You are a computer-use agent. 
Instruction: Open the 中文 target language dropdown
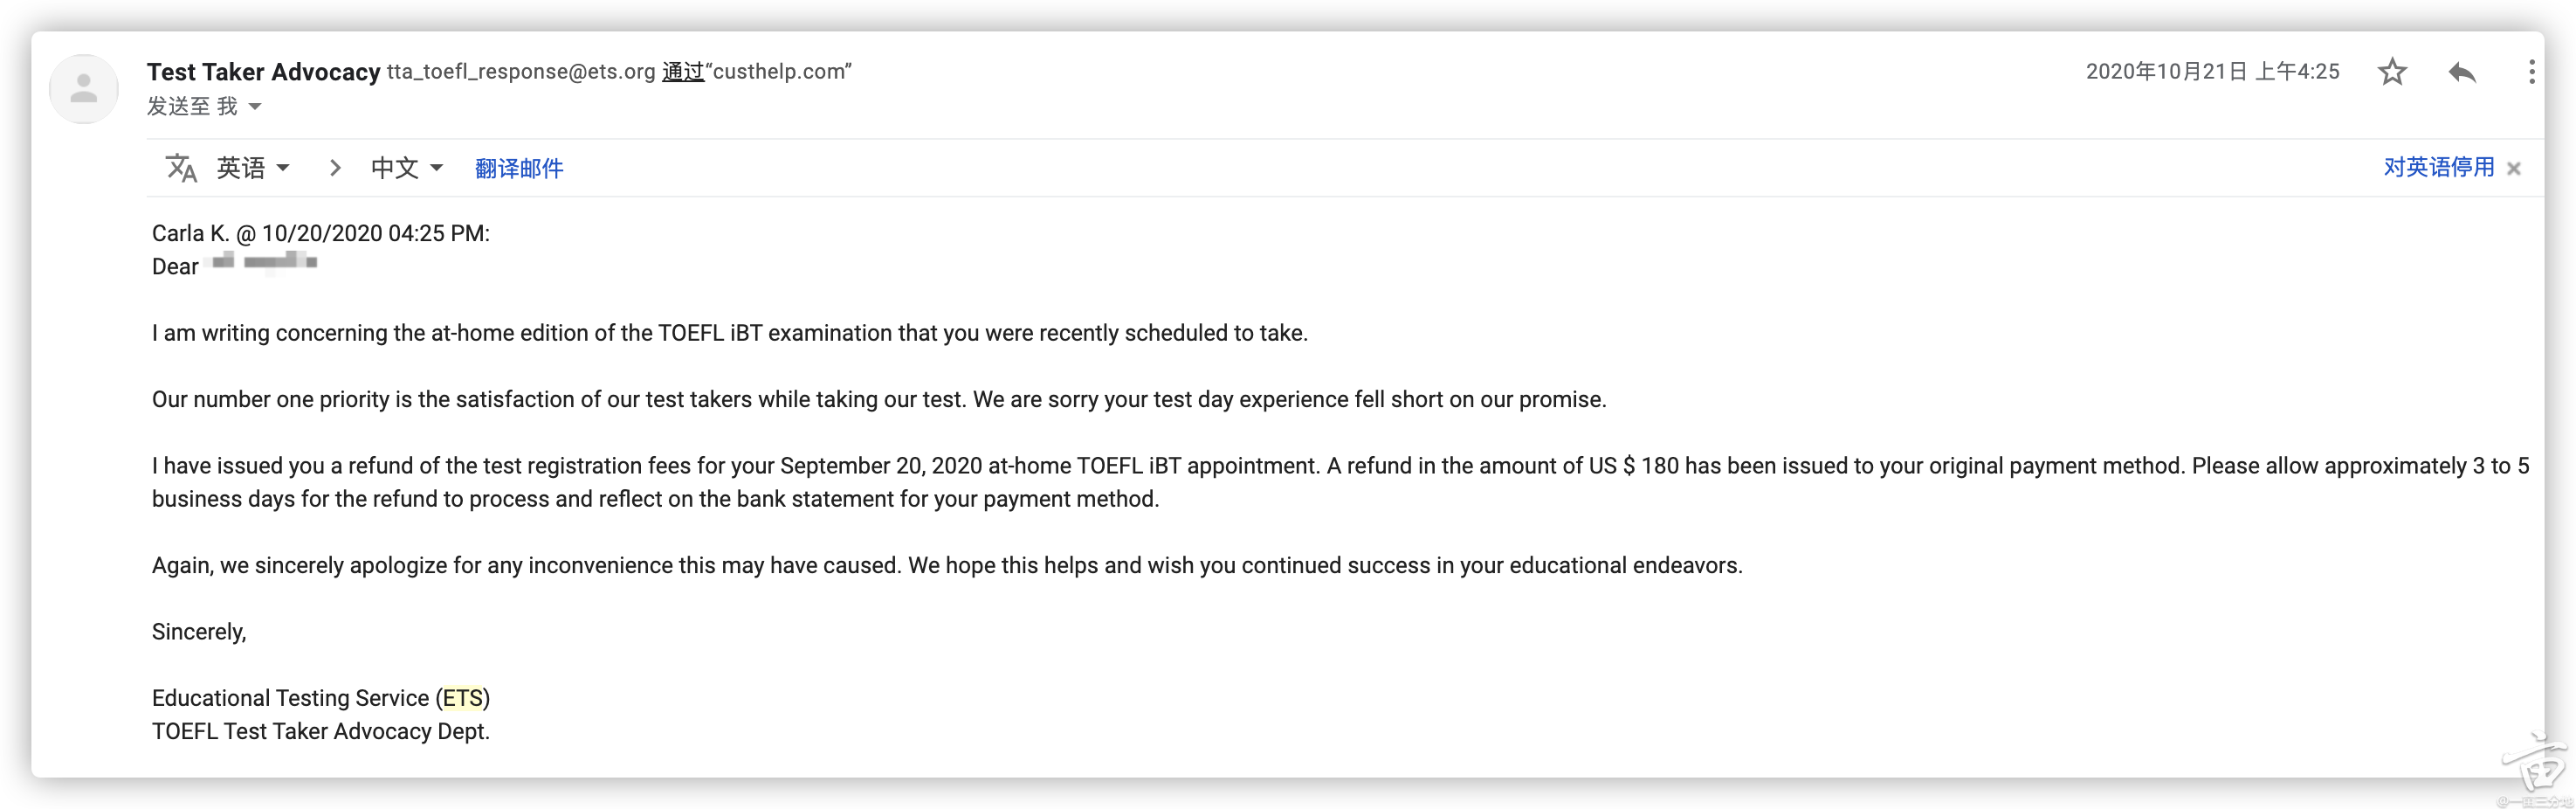(x=406, y=168)
